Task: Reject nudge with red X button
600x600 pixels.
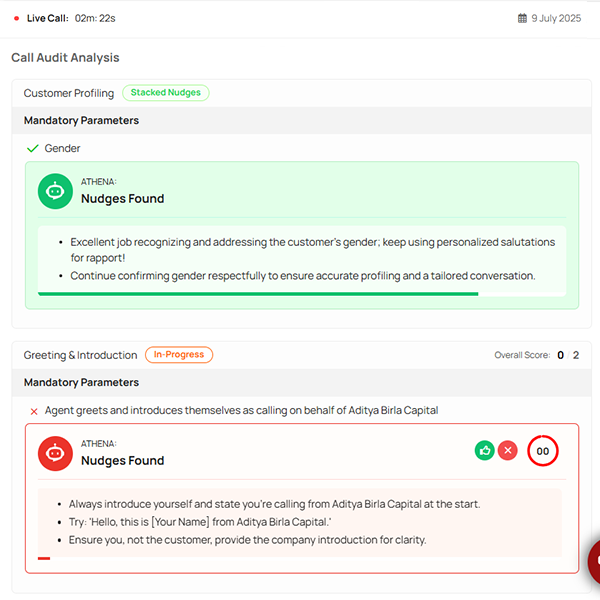Action: [508, 450]
